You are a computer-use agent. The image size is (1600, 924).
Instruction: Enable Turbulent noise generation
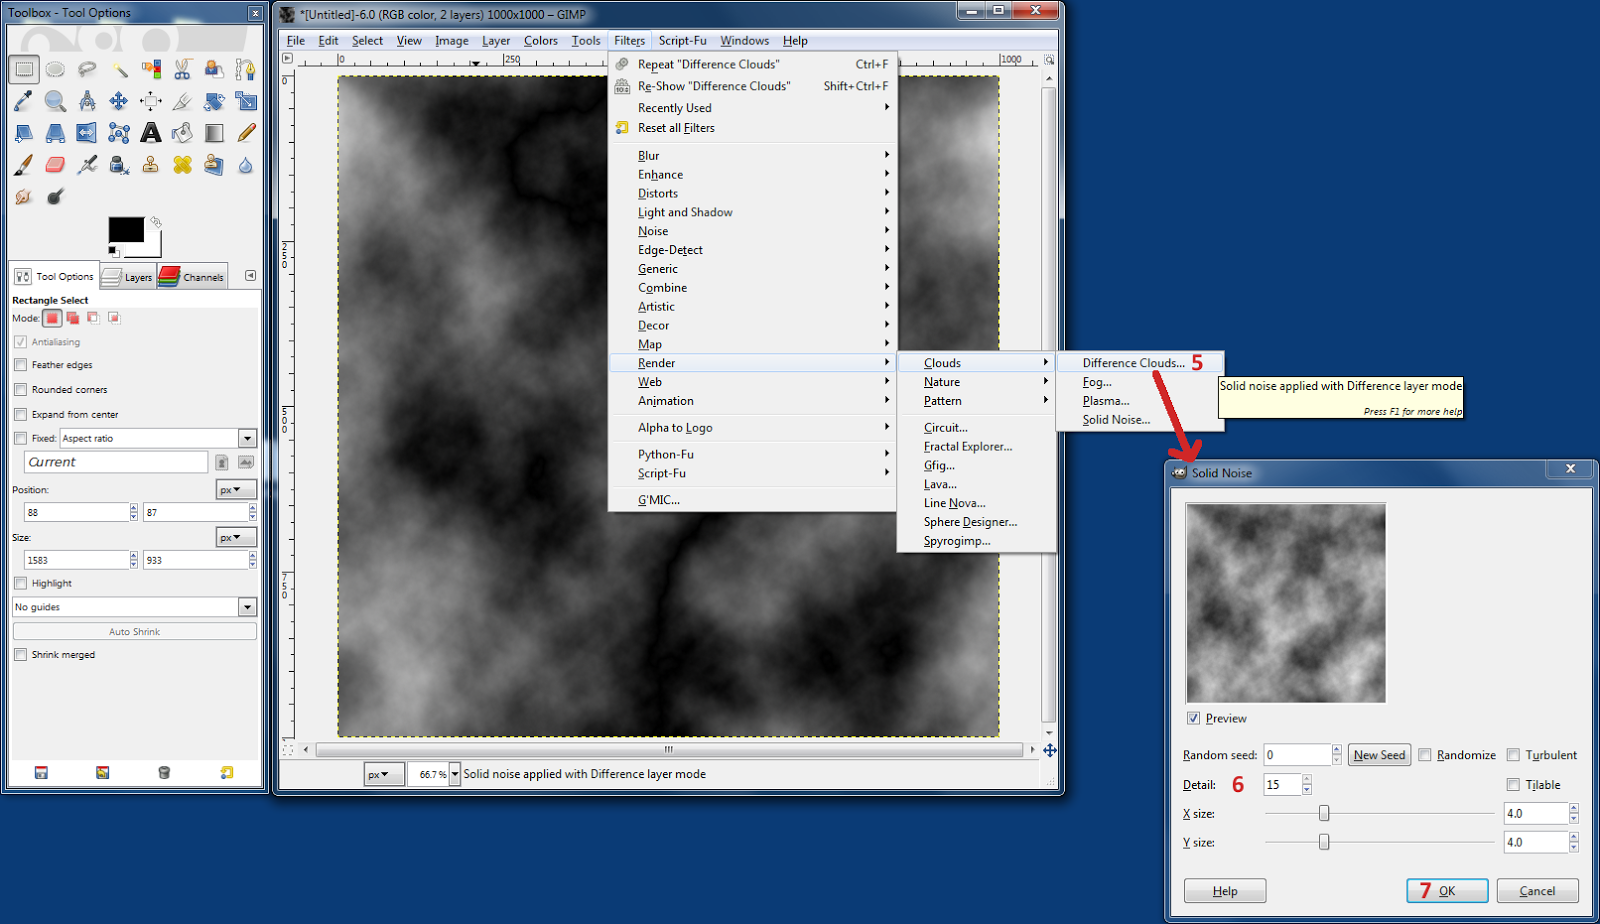(1514, 755)
